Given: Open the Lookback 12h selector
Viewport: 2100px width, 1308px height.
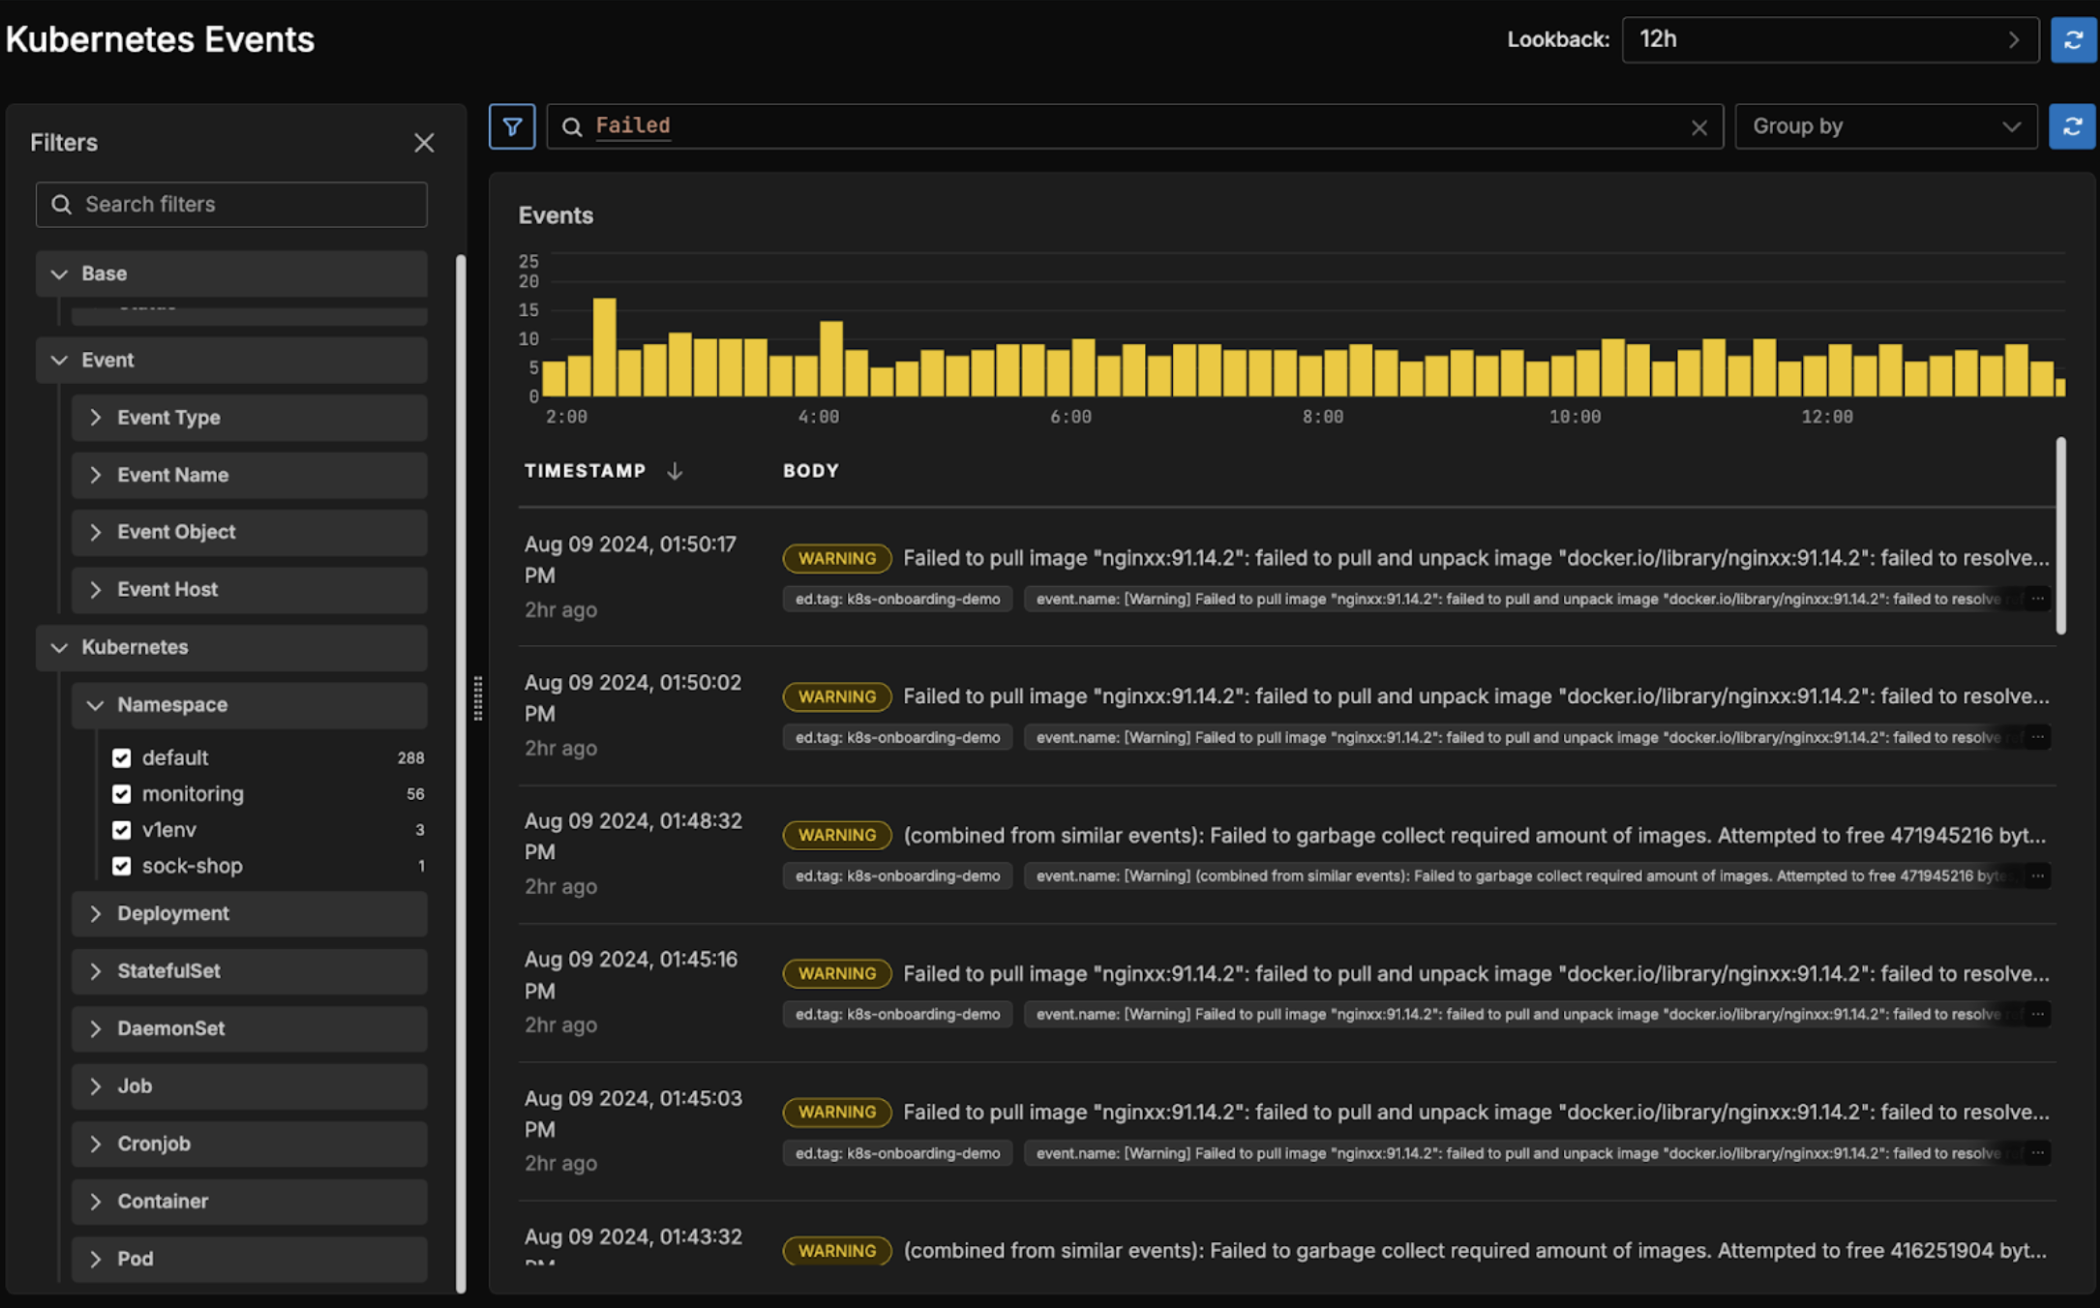Looking at the screenshot, I should [x=1829, y=39].
